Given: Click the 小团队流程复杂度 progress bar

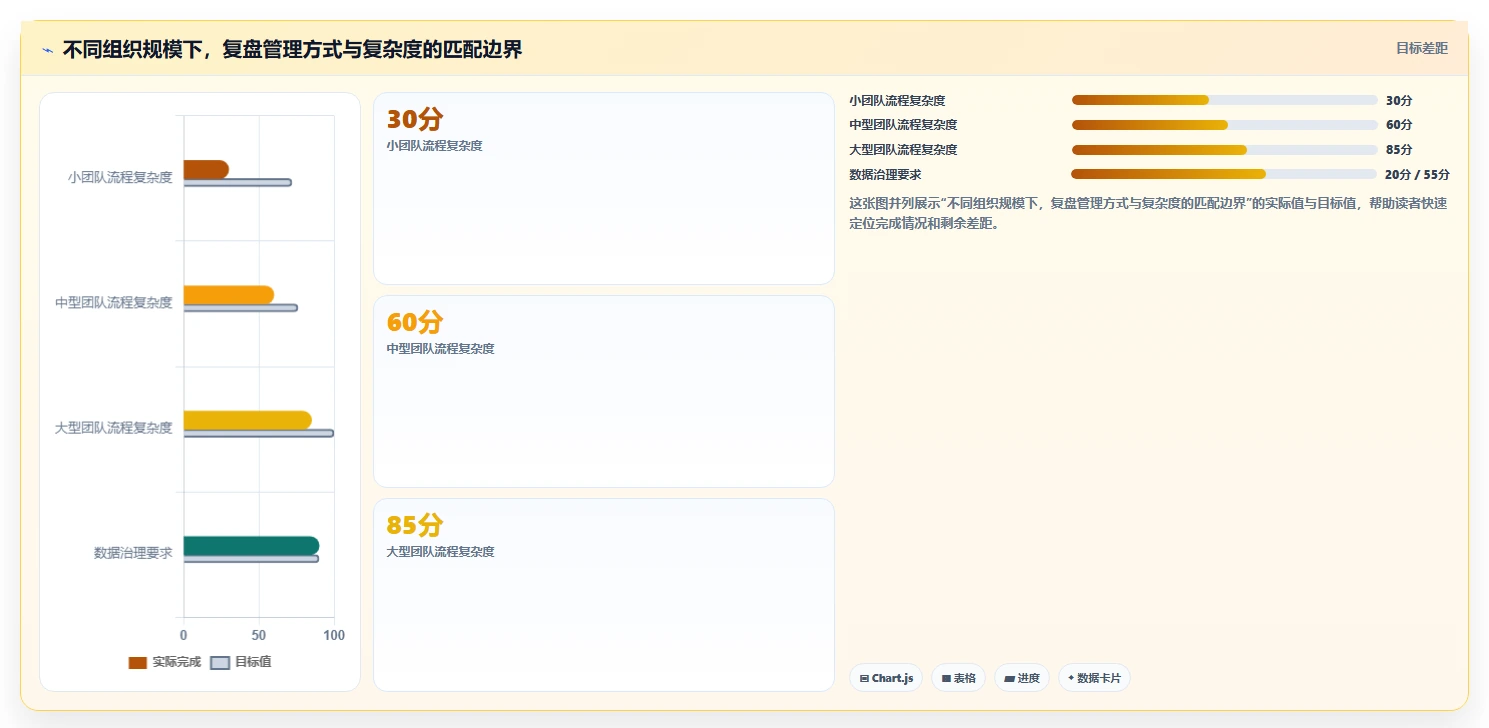Looking at the screenshot, I should [x=1225, y=100].
